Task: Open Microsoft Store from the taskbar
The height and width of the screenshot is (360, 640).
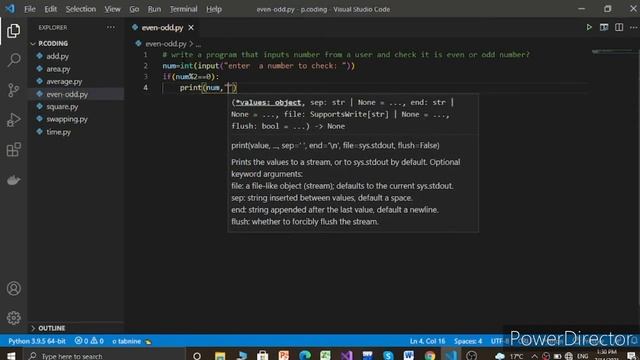Action: 262,356
